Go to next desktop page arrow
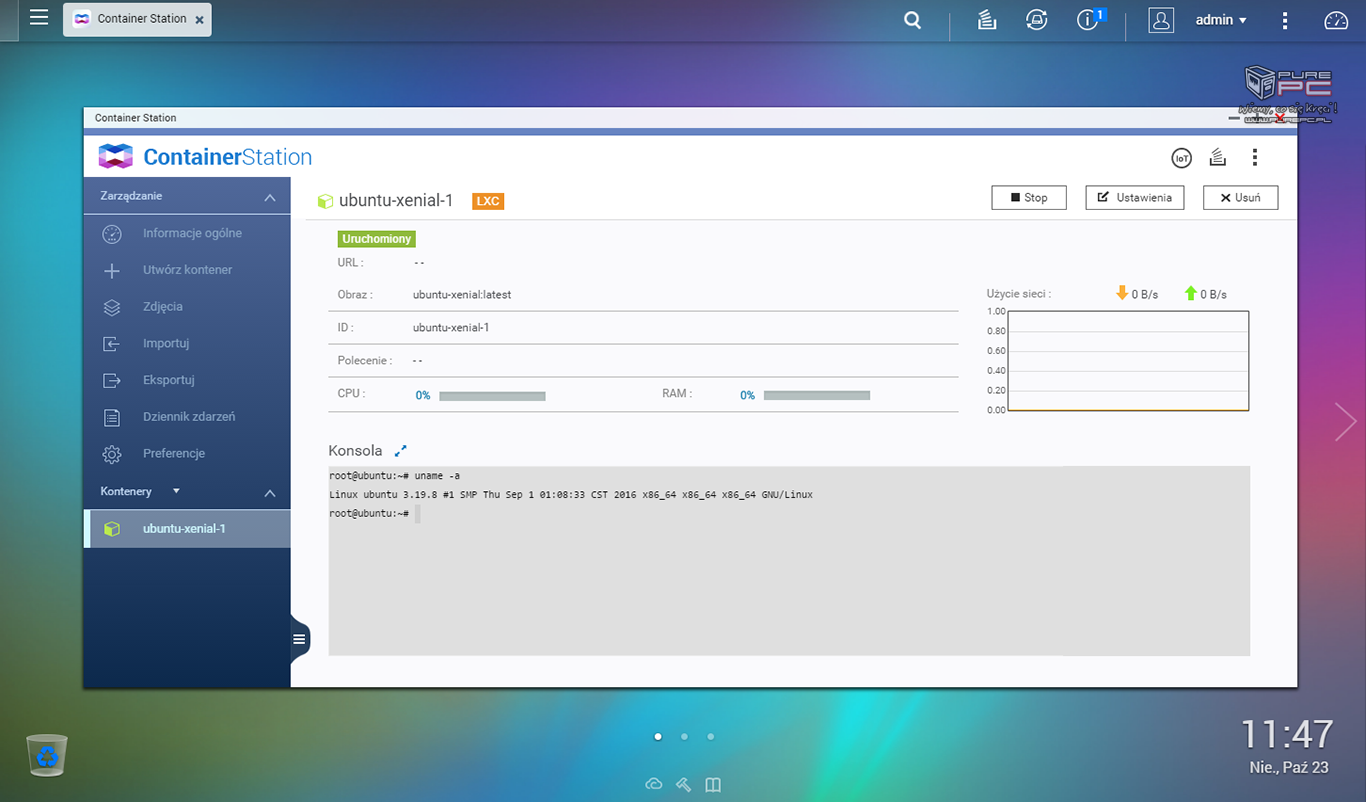Image resolution: width=1366 pixels, height=802 pixels. (x=1345, y=422)
